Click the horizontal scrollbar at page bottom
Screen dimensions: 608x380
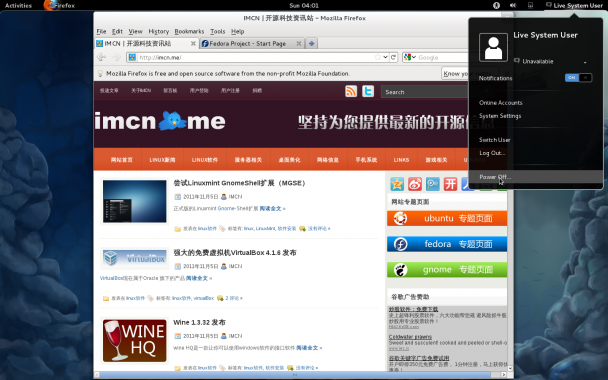pos(295,375)
